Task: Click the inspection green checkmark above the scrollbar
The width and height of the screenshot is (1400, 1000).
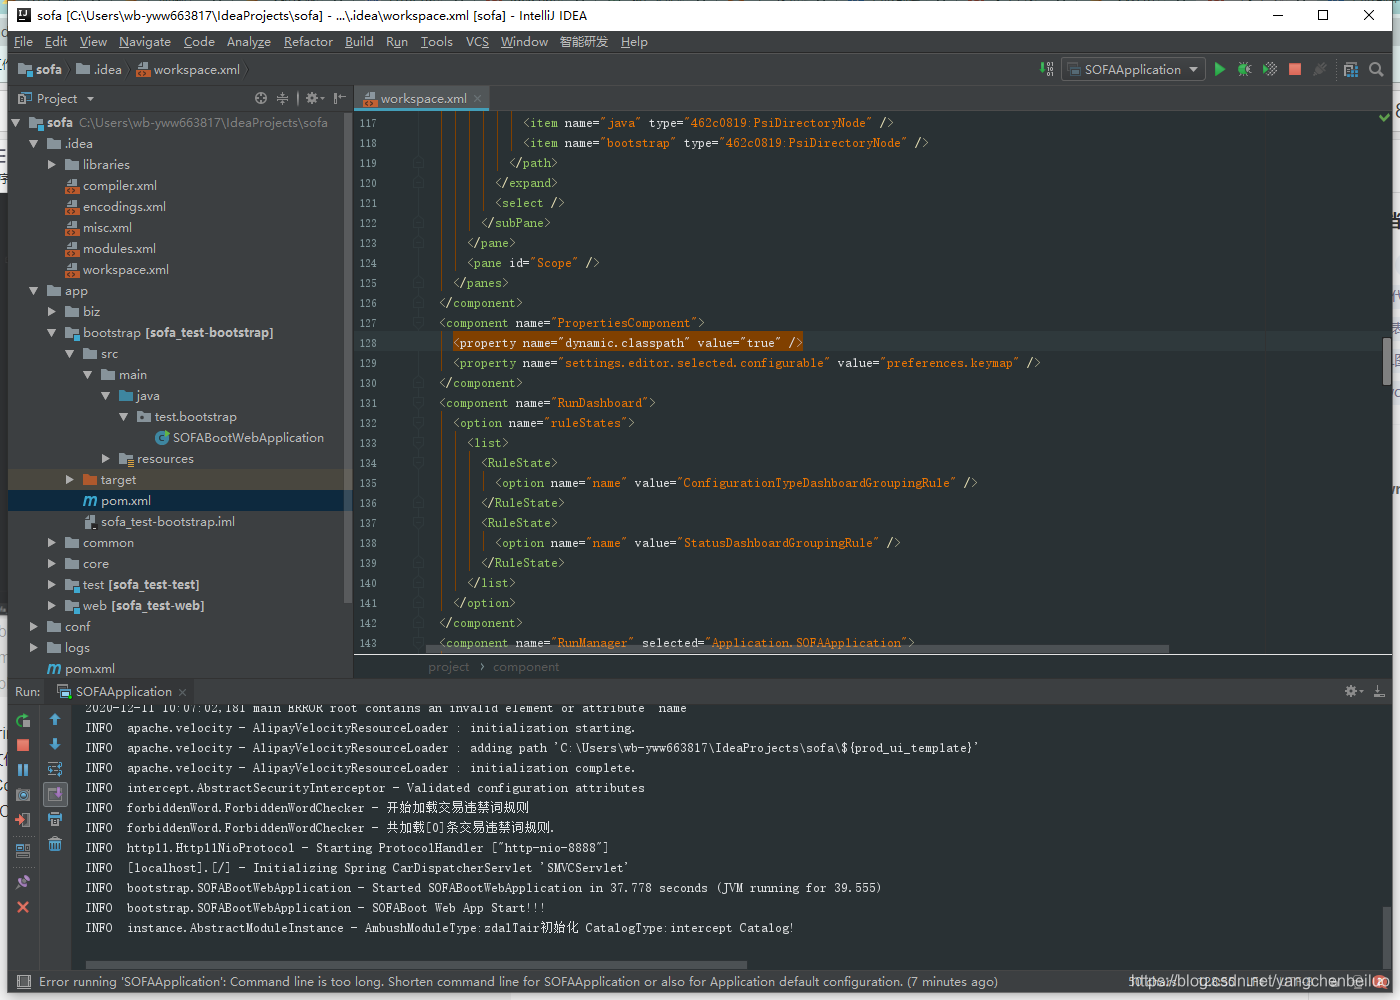Action: click(x=1384, y=118)
